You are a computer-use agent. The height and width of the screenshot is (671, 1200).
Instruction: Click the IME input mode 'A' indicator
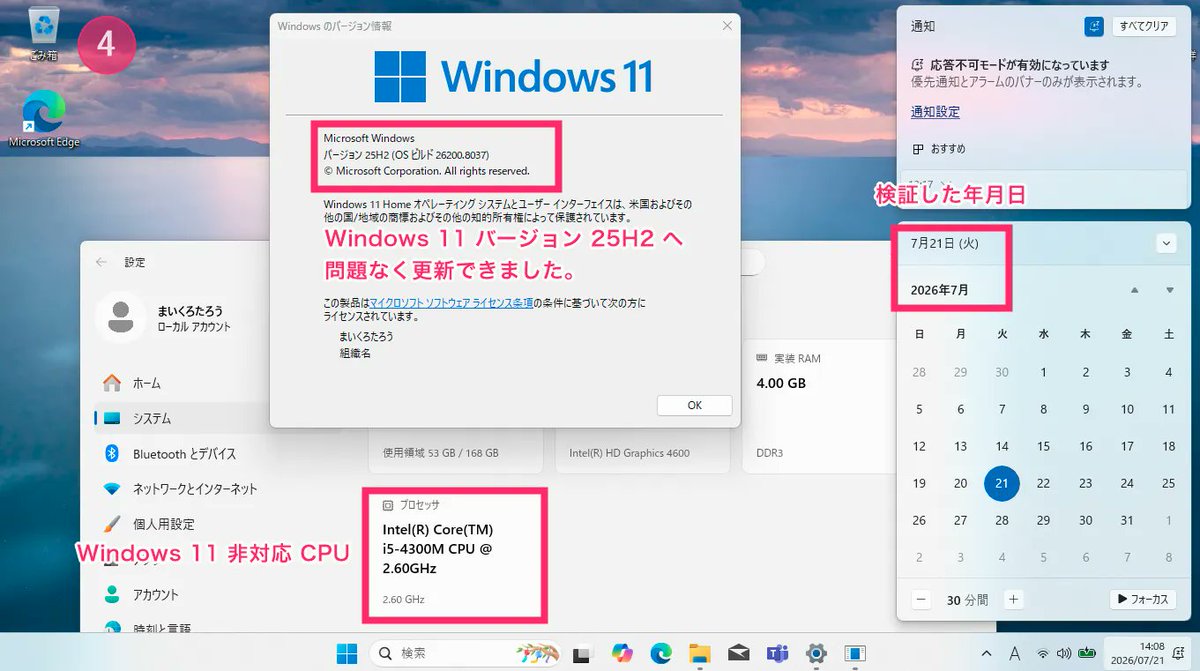click(x=1015, y=653)
